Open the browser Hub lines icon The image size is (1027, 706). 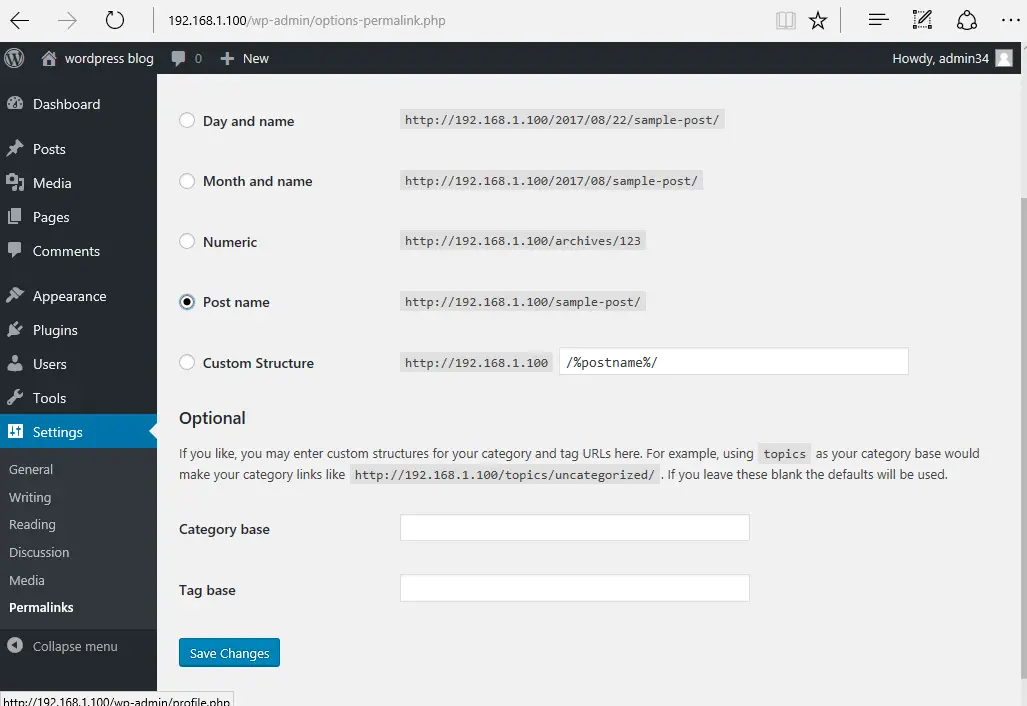coord(878,20)
